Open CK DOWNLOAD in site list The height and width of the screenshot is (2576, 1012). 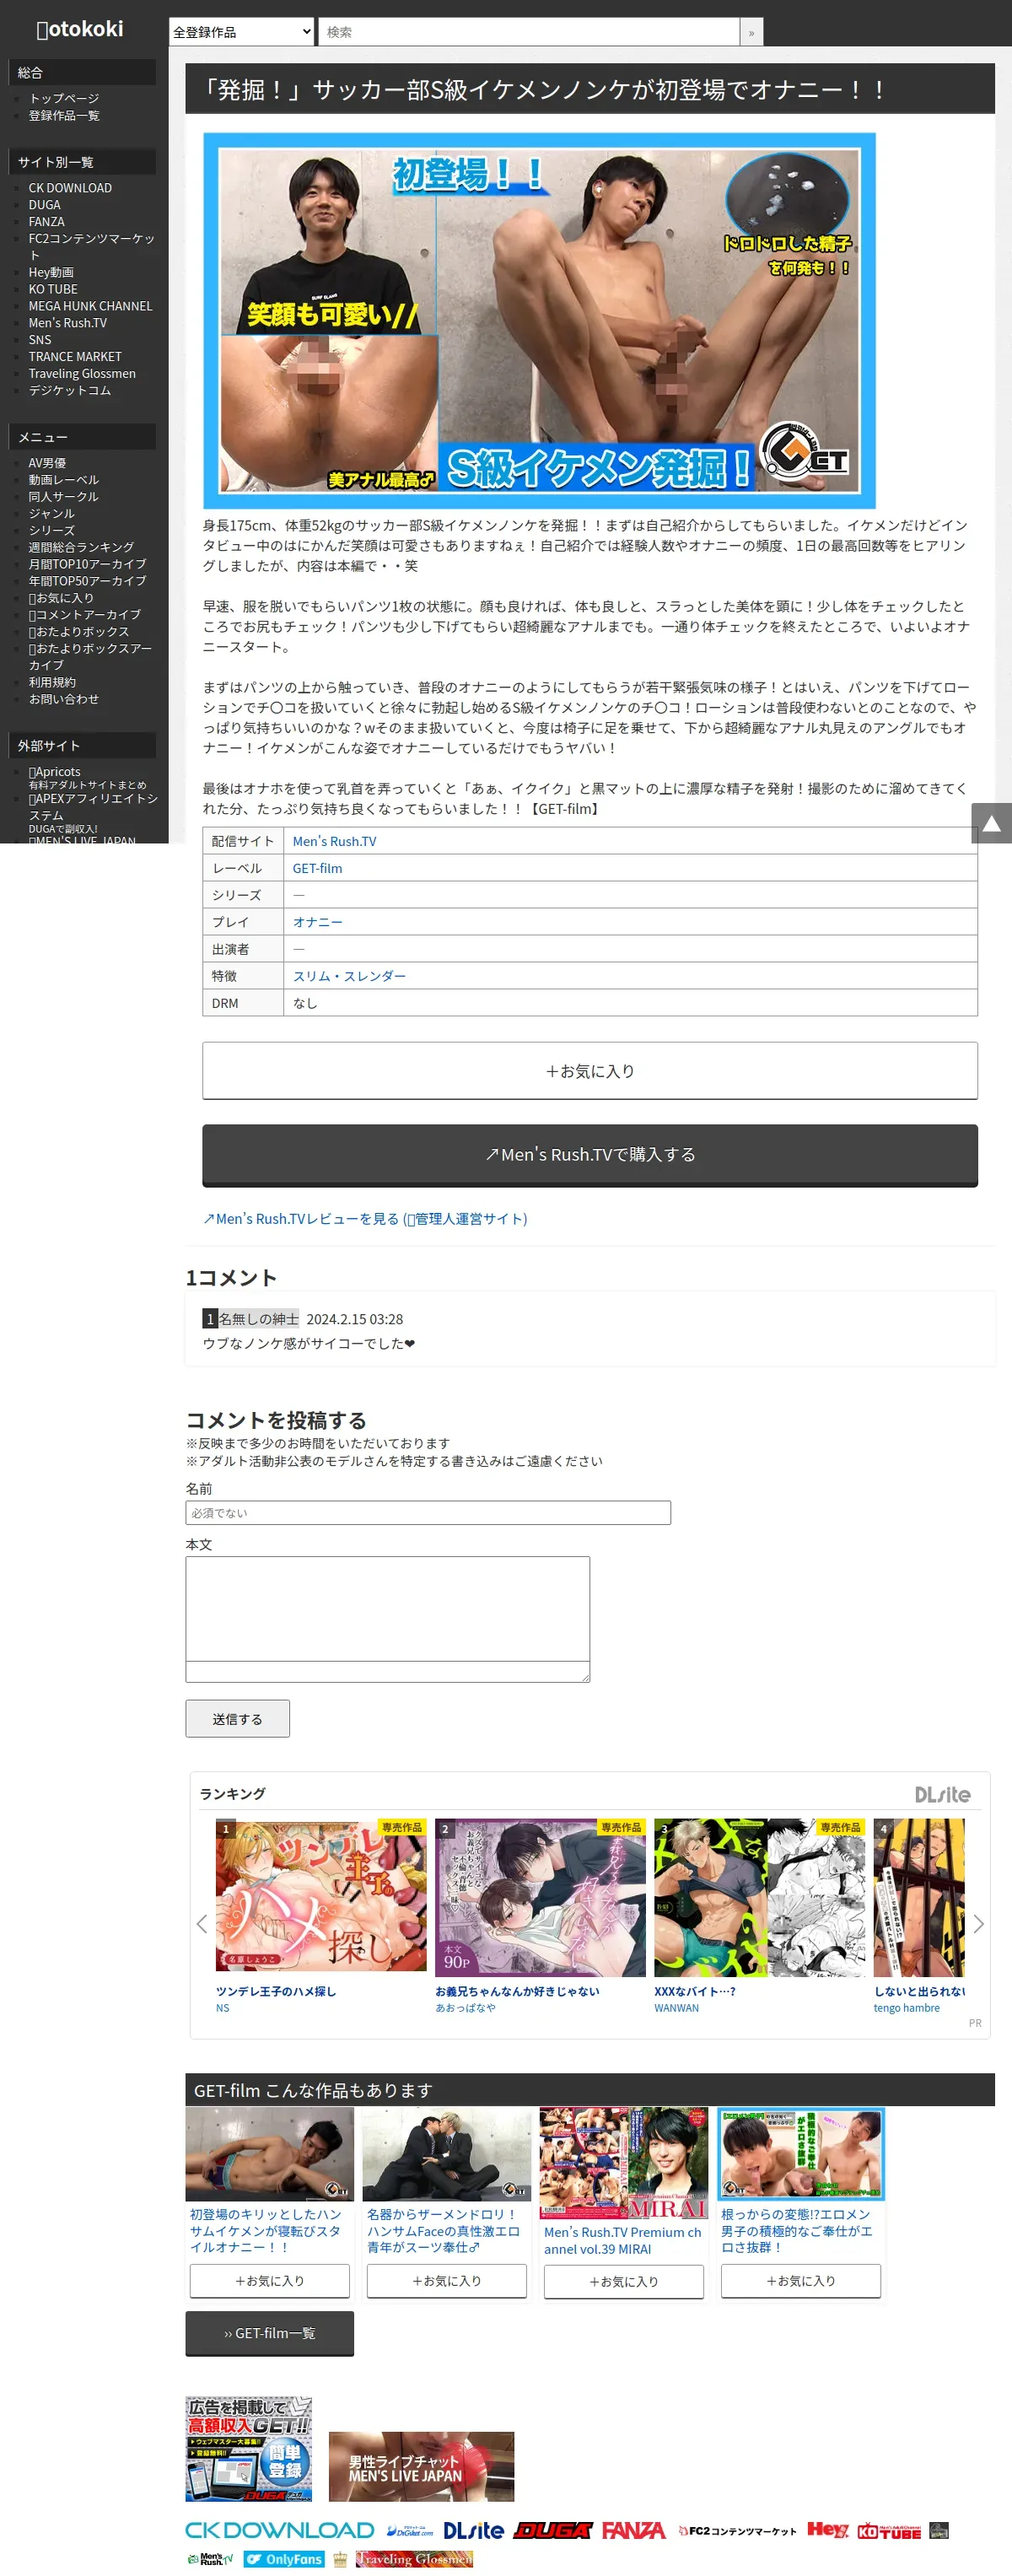point(70,188)
